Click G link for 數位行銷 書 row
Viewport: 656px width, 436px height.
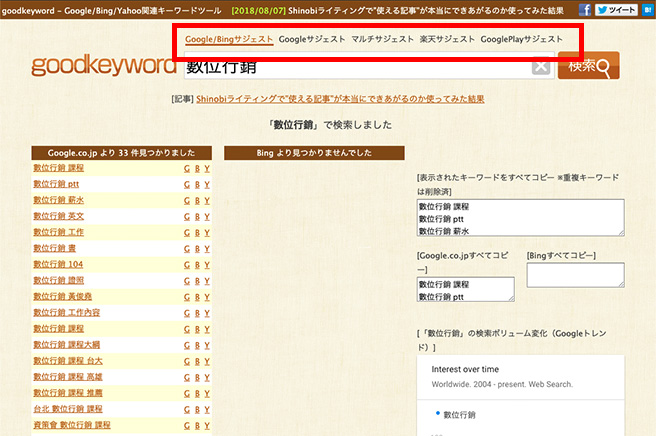(x=187, y=249)
